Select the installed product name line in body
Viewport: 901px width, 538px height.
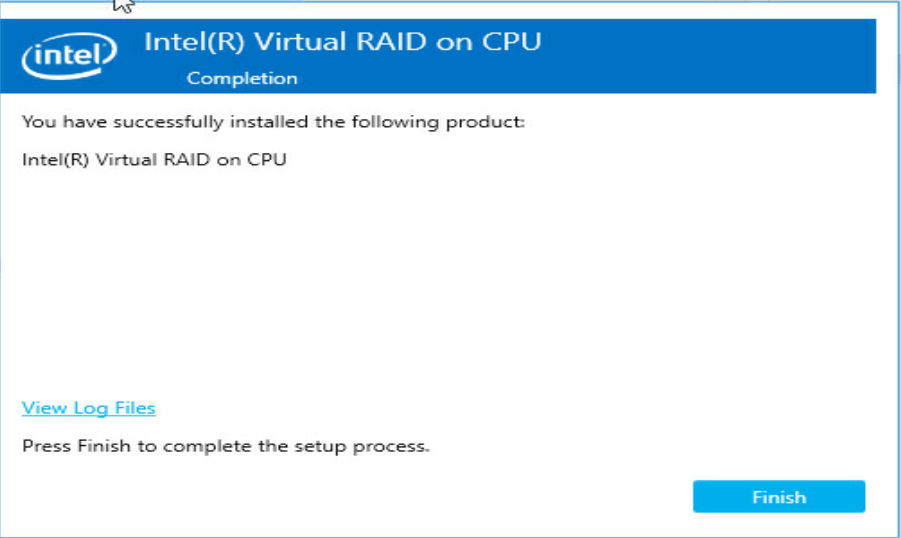(x=154, y=160)
